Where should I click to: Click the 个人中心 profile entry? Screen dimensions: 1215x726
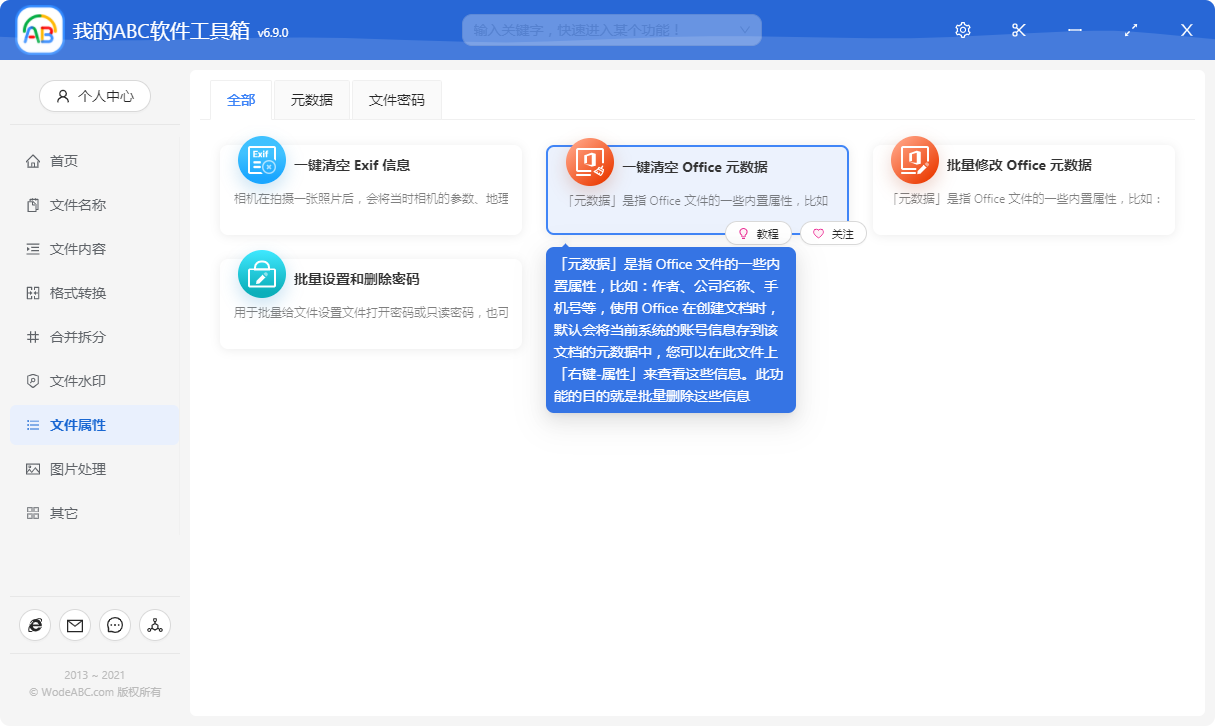[x=95, y=95]
